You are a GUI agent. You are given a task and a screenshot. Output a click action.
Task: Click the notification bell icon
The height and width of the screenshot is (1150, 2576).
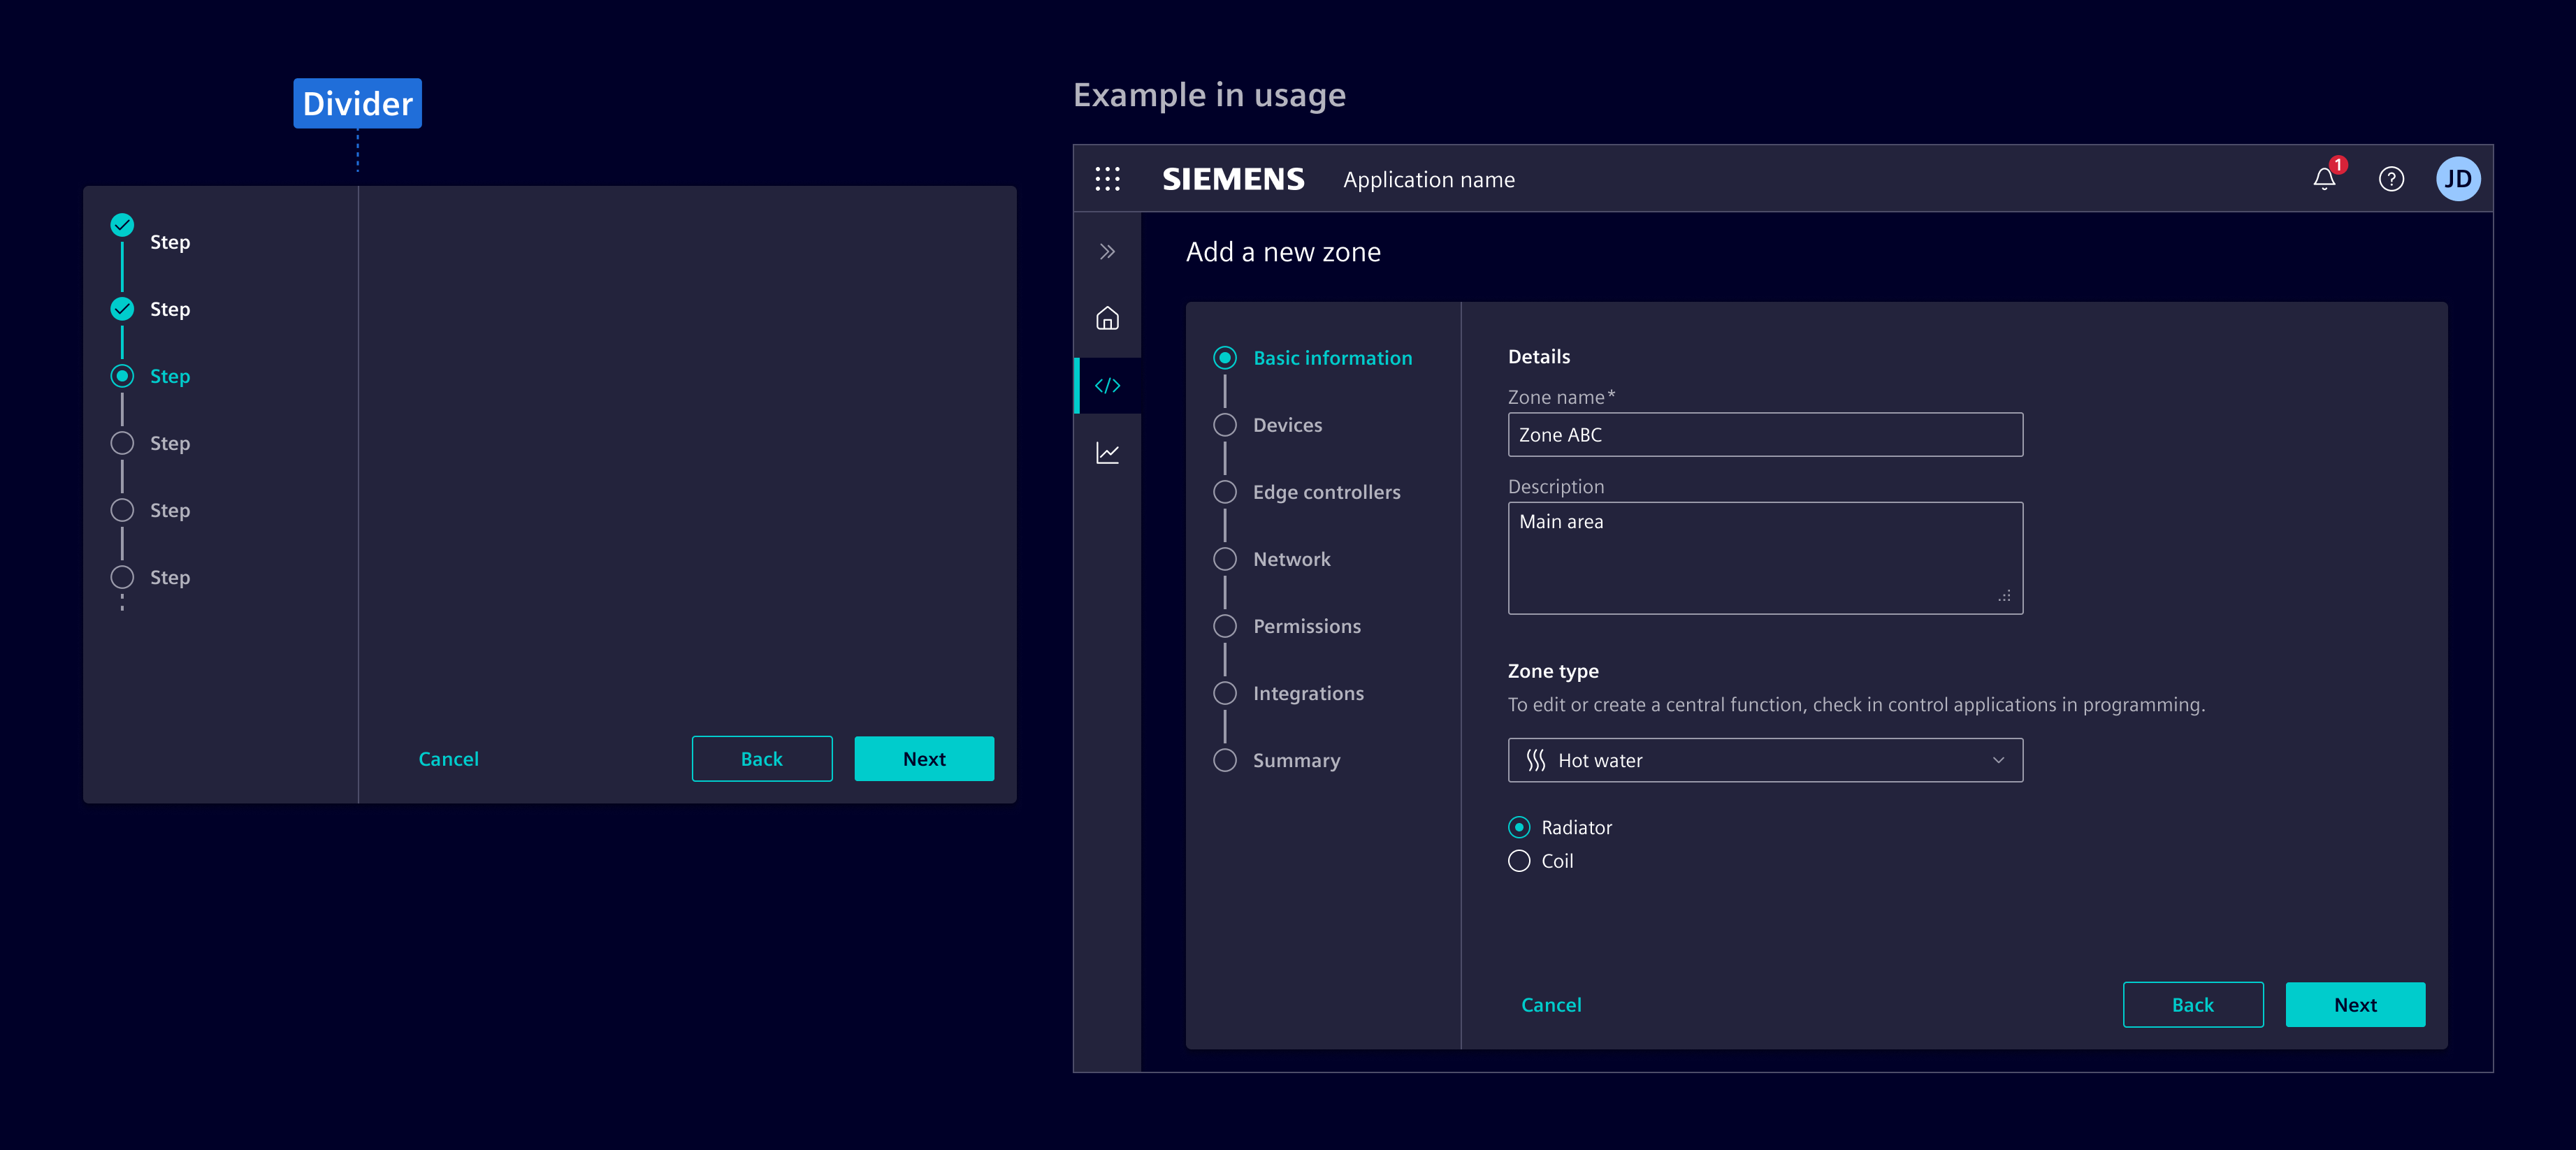pyautogui.click(x=2324, y=179)
